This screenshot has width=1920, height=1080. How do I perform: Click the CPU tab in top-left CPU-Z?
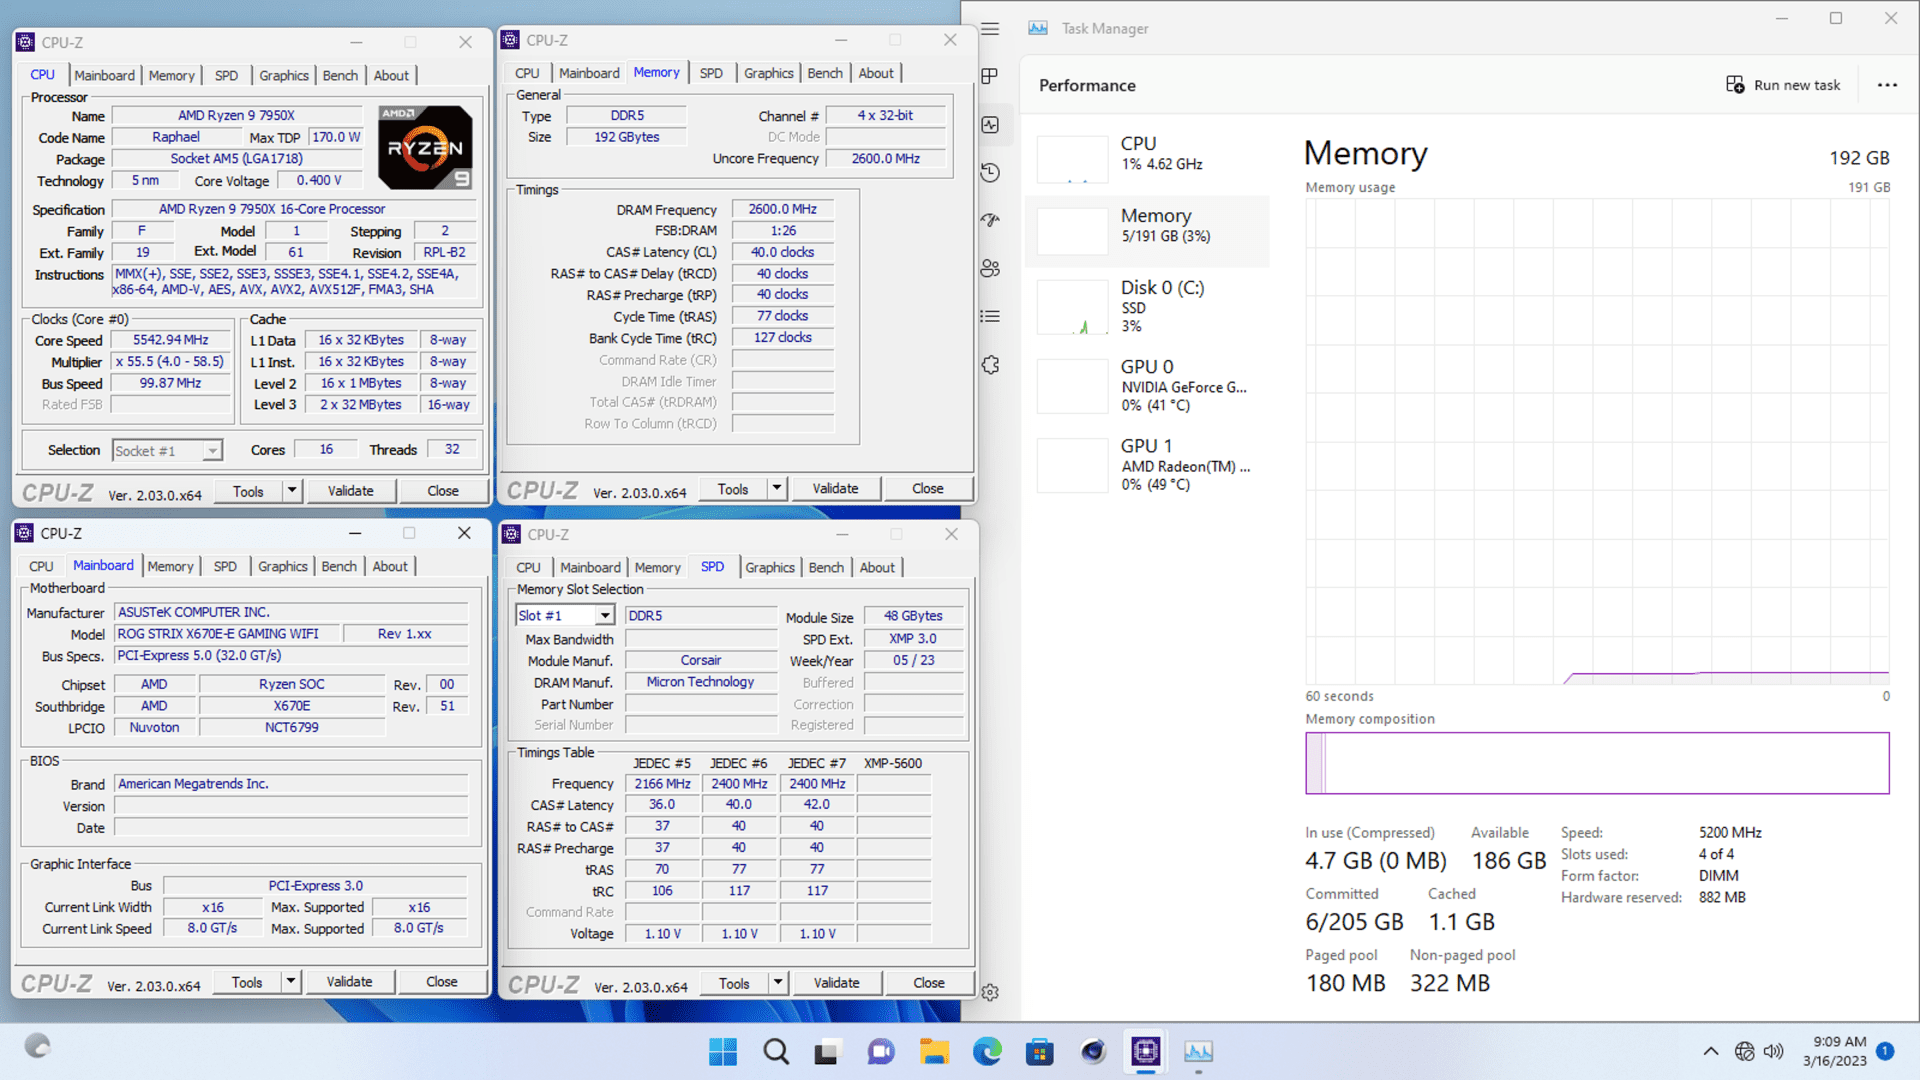[x=42, y=75]
